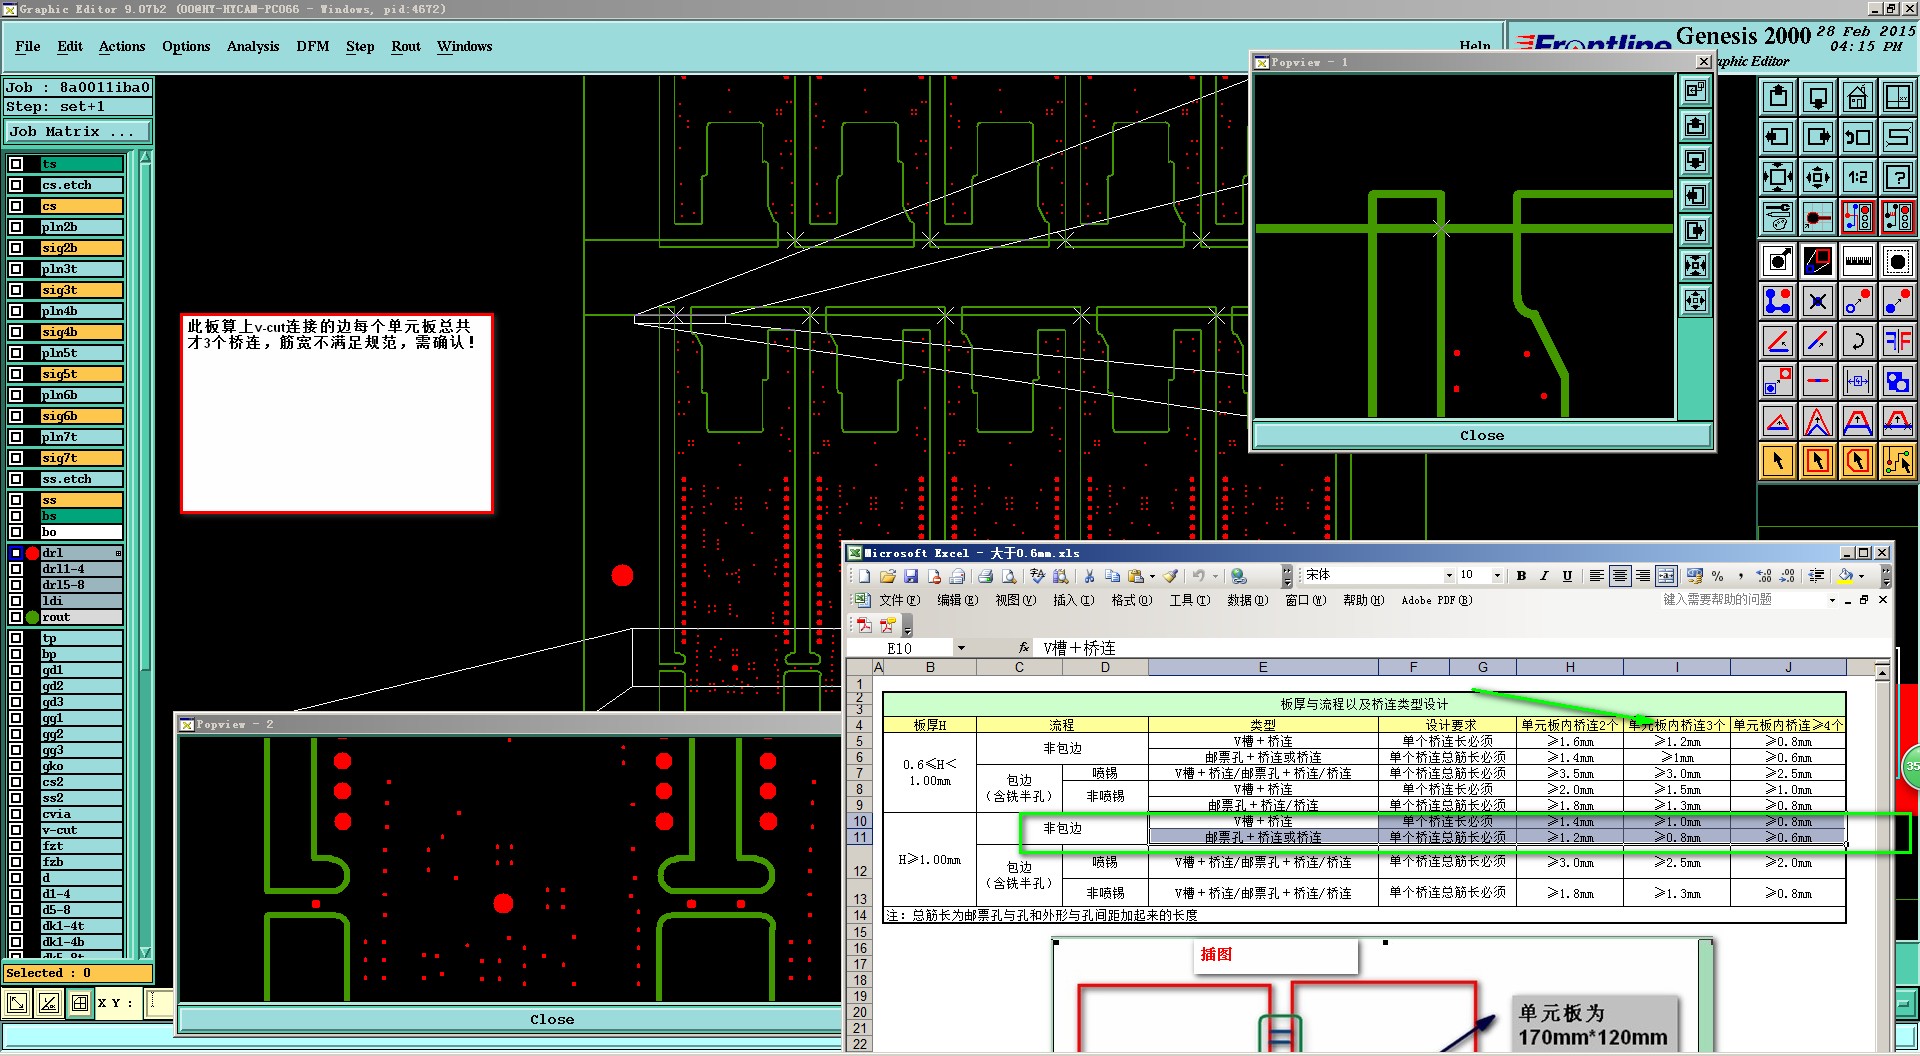The width and height of the screenshot is (1920, 1056).
Task: Click the Save icon in Excel toolbar
Action: (911, 576)
